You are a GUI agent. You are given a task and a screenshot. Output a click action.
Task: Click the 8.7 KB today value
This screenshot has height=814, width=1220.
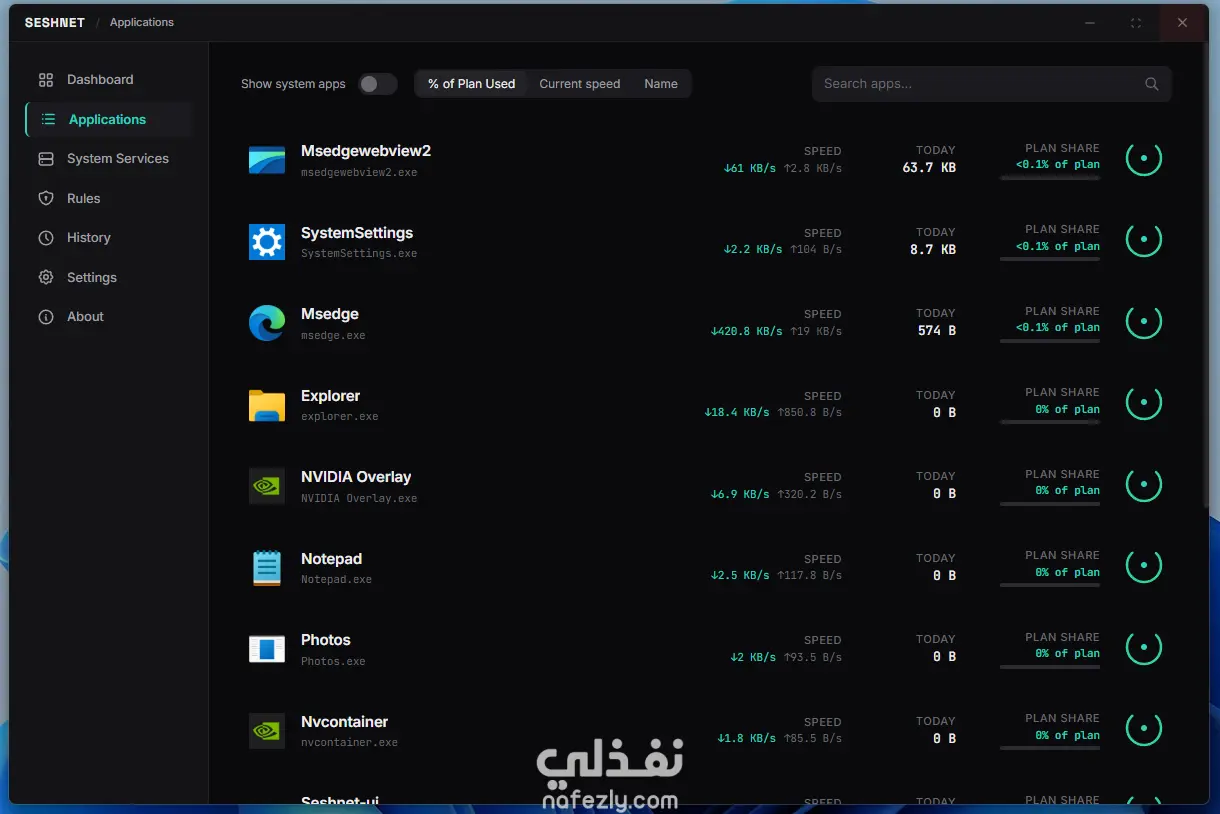(x=933, y=250)
